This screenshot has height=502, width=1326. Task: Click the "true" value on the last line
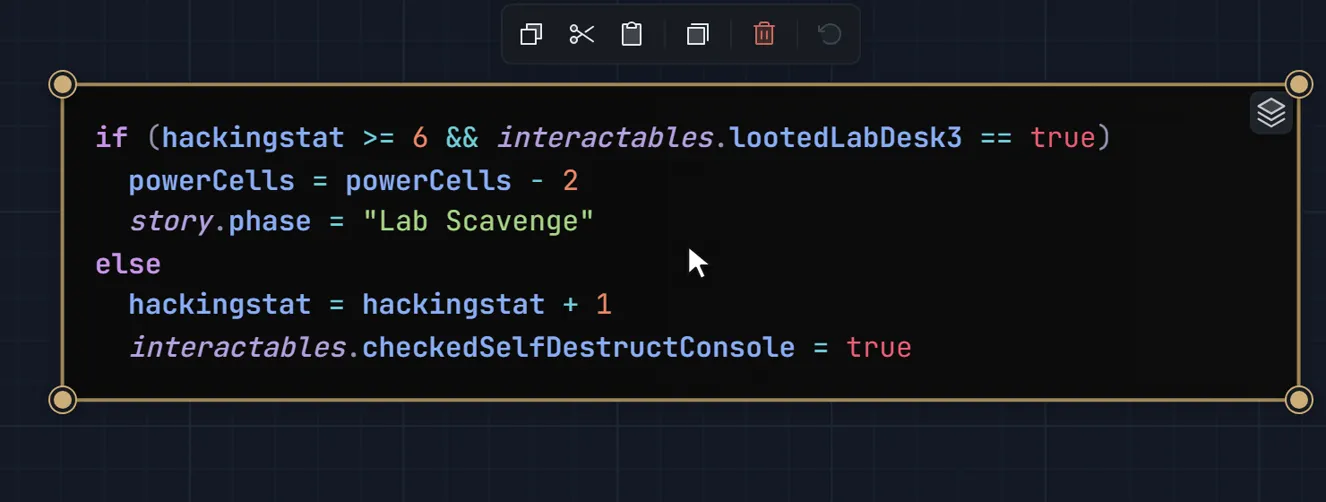879,348
